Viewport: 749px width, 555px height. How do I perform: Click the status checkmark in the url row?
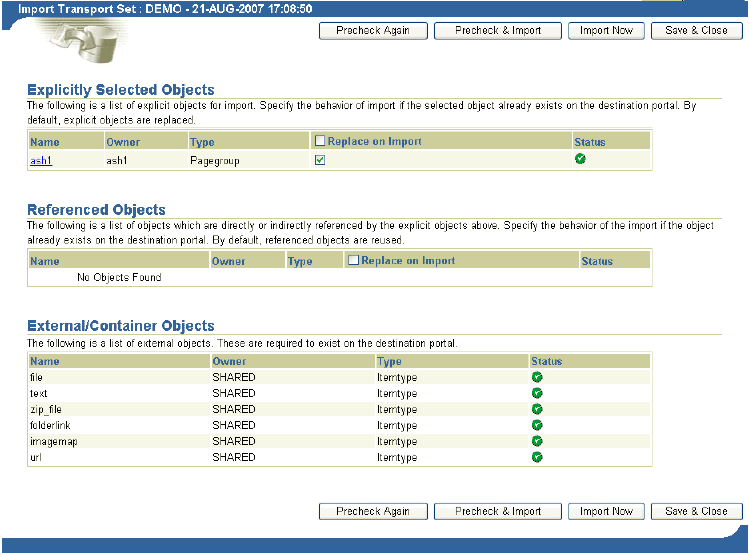click(537, 457)
